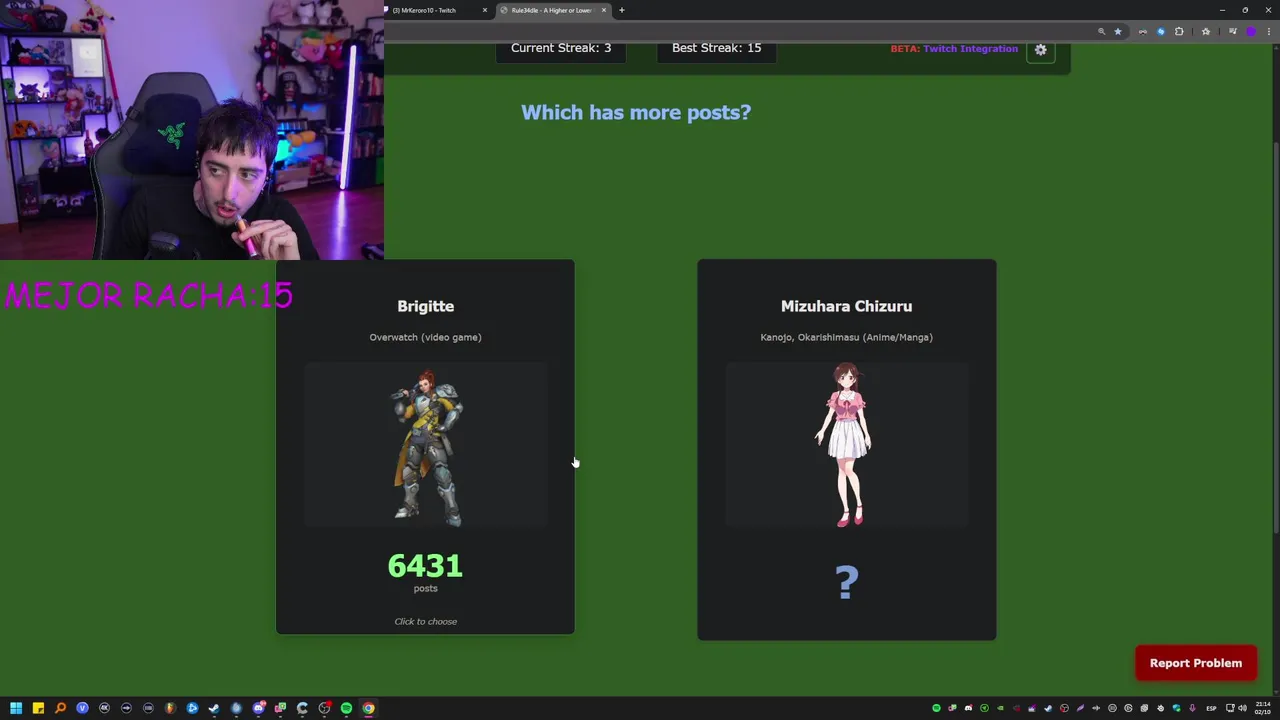The width and height of the screenshot is (1280, 720).
Task: Open the OBS icon in the taskbar
Action: (x=324, y=708)
